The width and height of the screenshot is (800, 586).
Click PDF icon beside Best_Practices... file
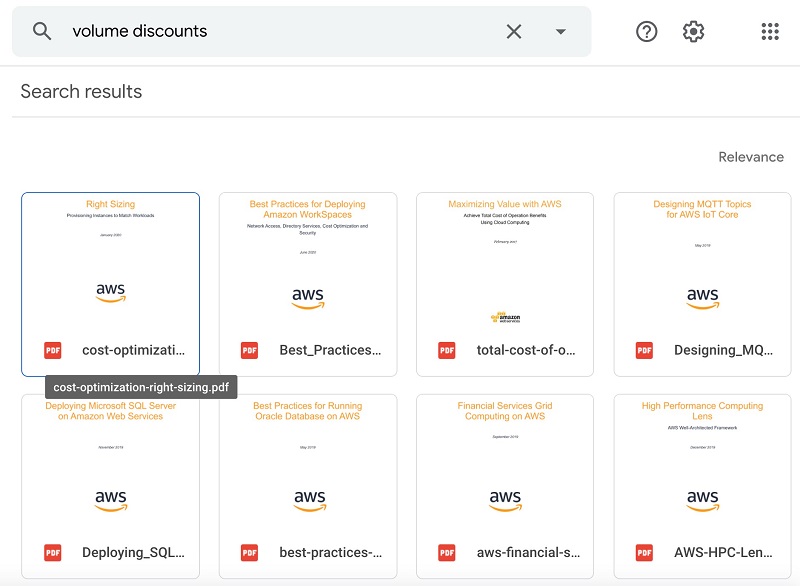(x=249, y=350)
